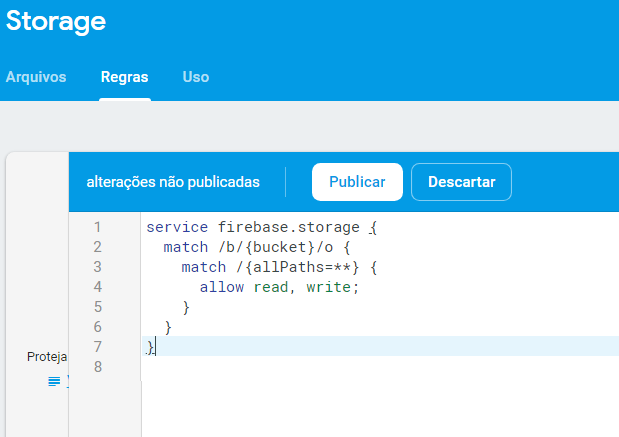Click the closing brace on line 6
The image size is (619, 437).
coord(168,327)
